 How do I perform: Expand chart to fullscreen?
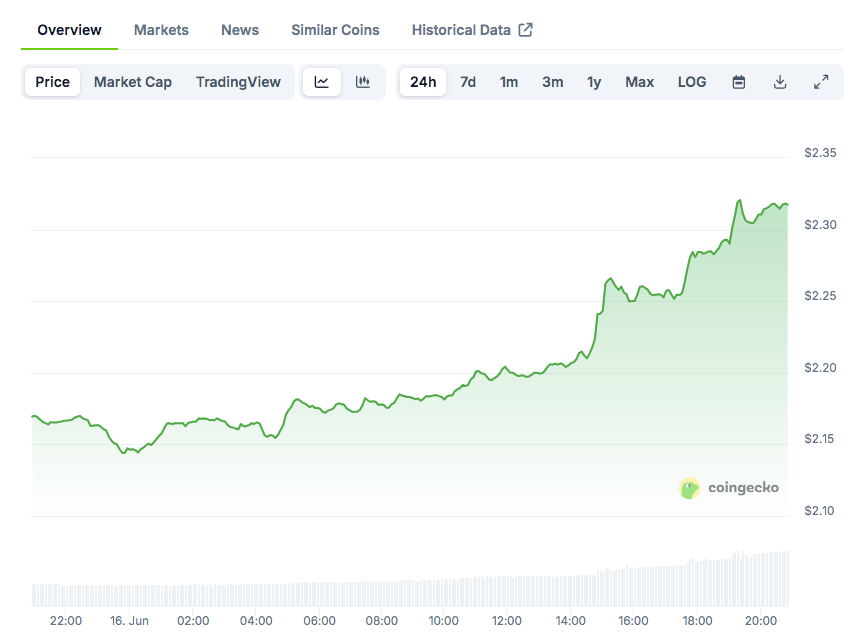point(821,82)
